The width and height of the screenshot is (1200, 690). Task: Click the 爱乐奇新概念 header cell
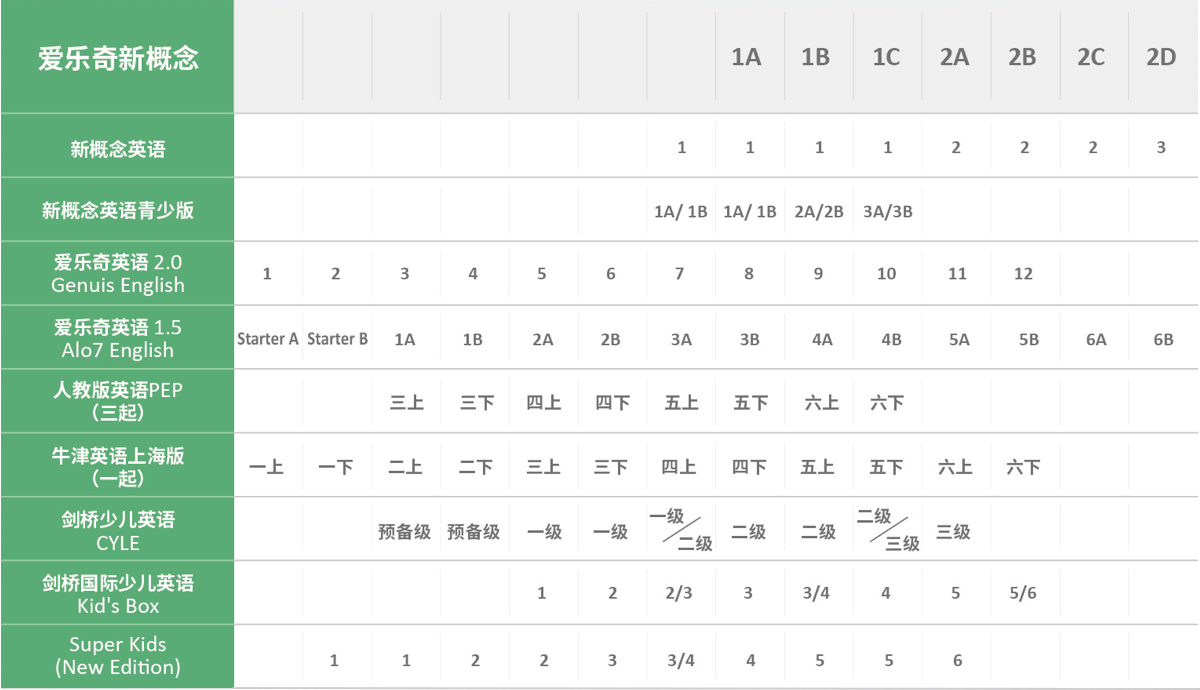tap(118, 57)
